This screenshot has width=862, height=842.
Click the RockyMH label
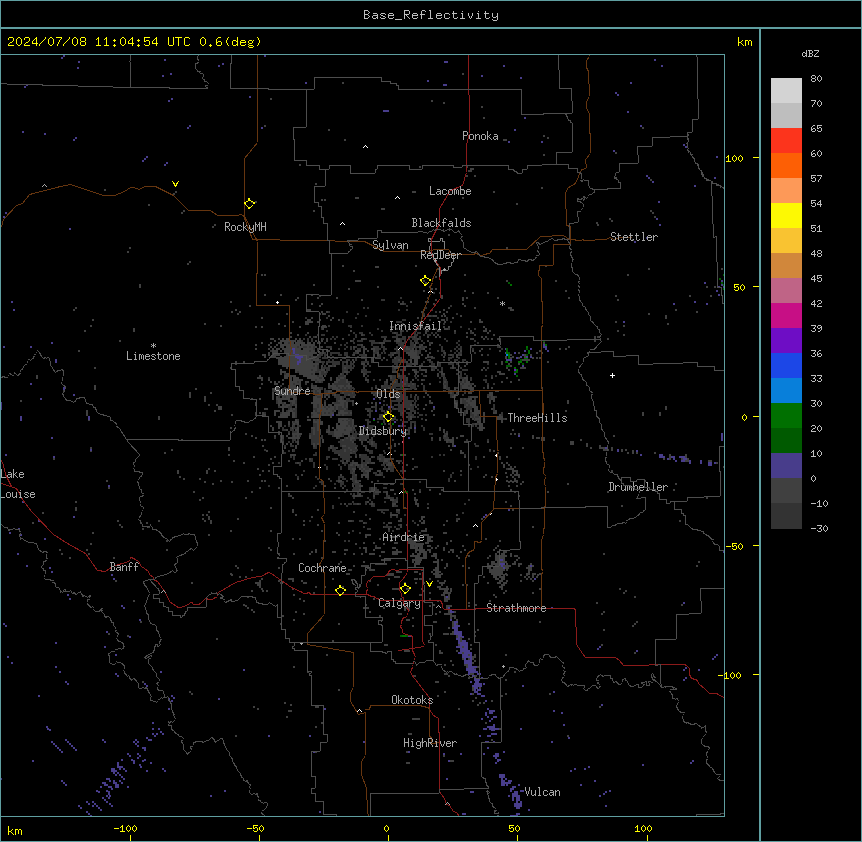pos(245,227)
